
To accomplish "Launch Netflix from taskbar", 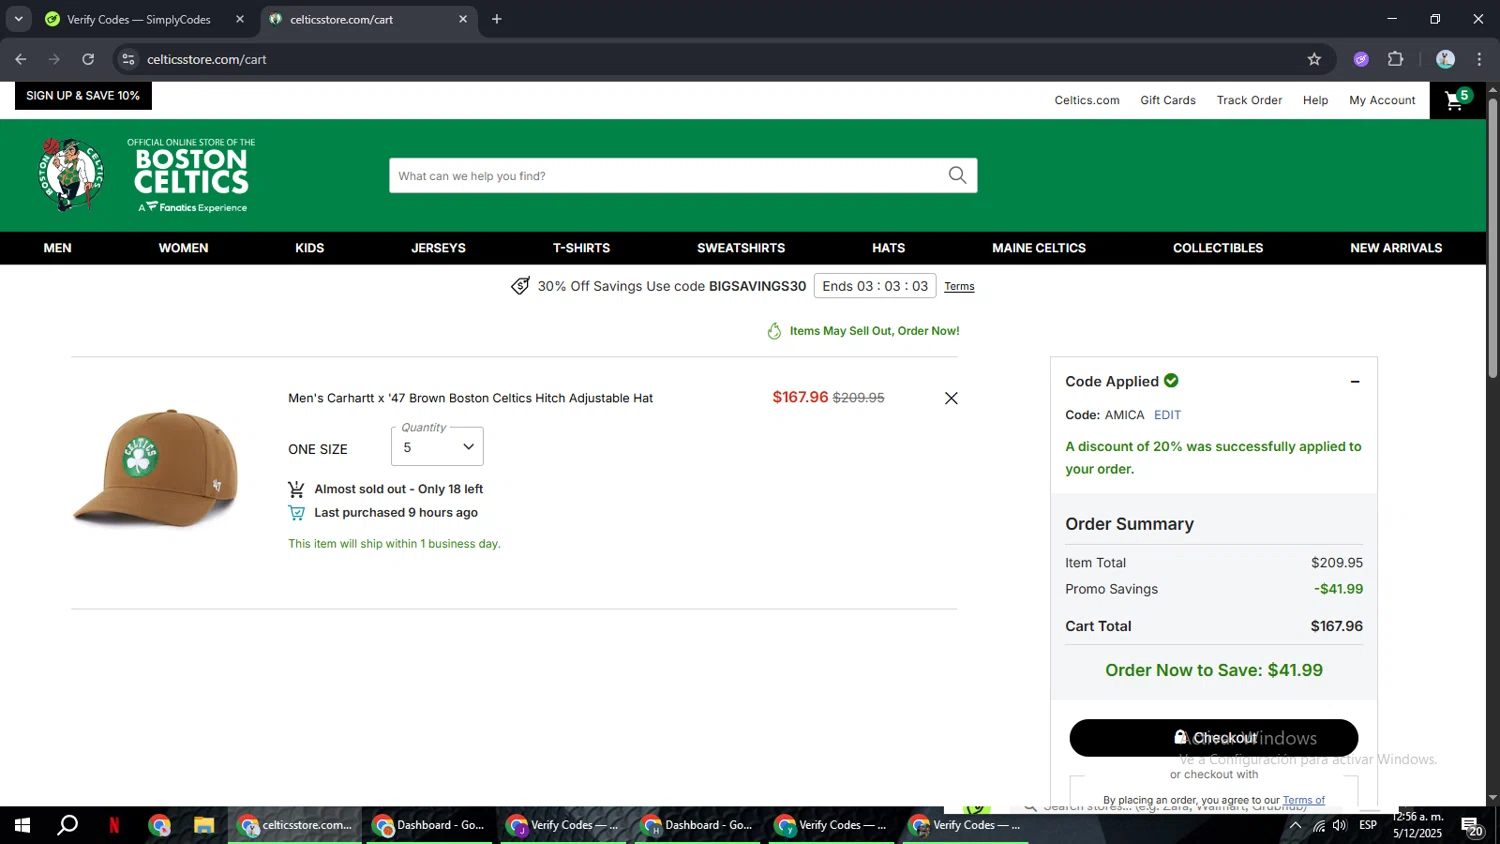I will pos(114,825).
